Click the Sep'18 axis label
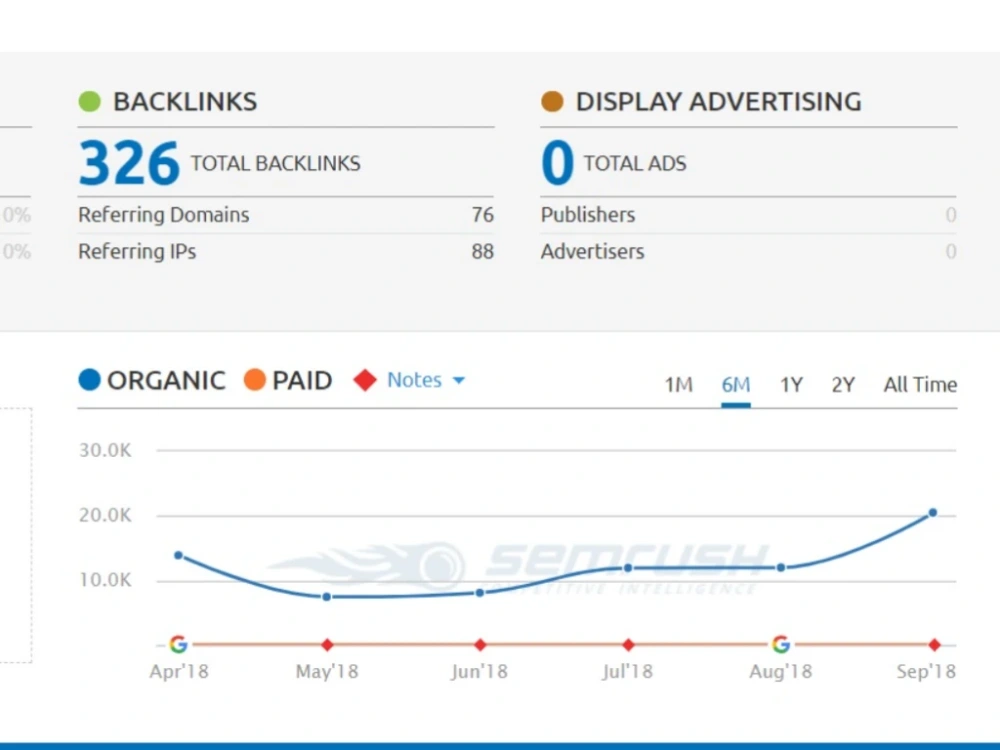The width and height of the screenshot is (1000, 750). (x=926, y=672)
